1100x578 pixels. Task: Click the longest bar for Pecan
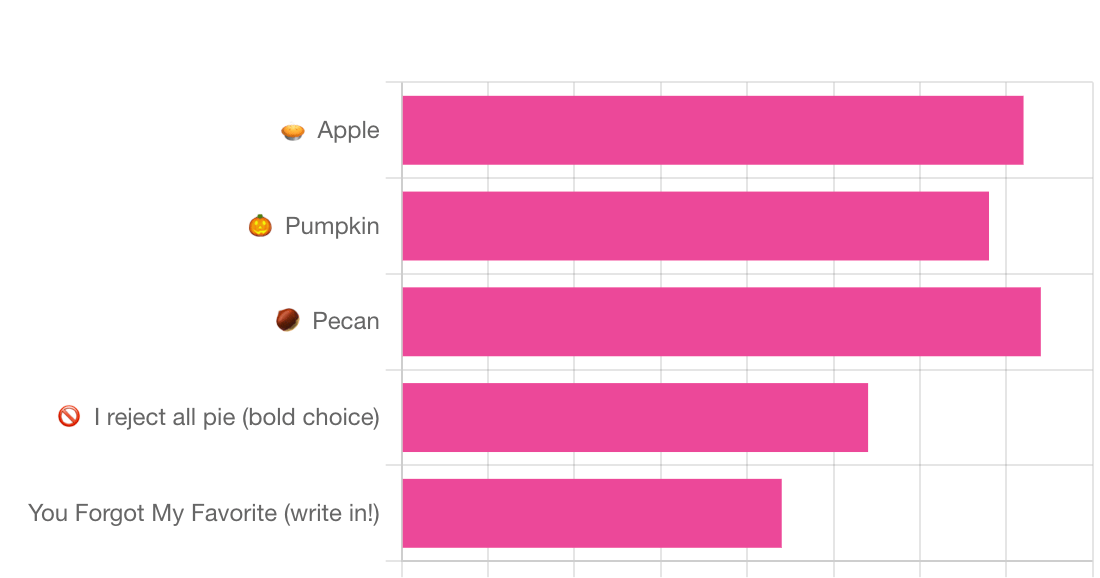coord(721,321)
